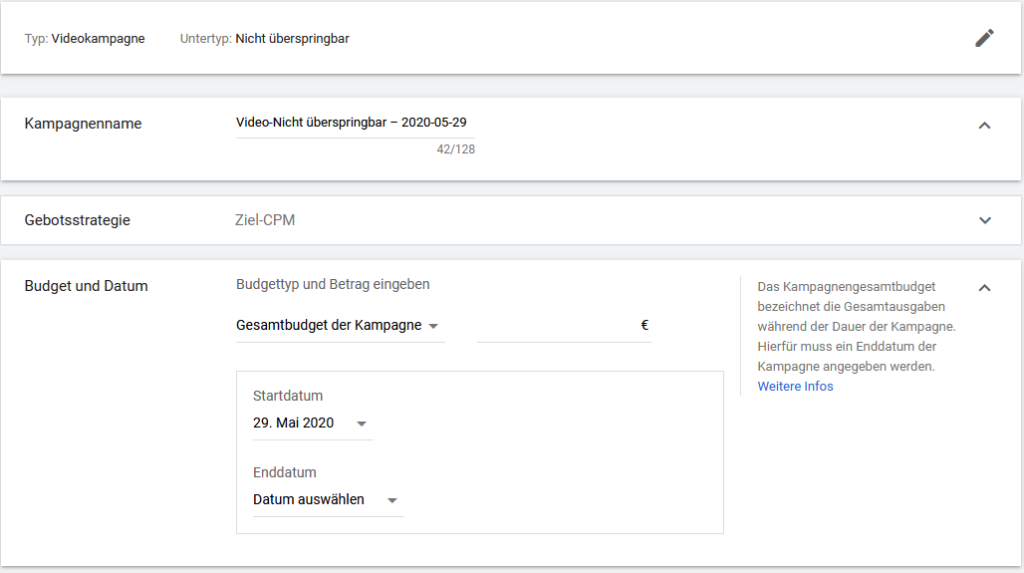The image size is (1024, 573).
Task: Click the Budget und Datum heading
Action: click(x=85, y=286)
